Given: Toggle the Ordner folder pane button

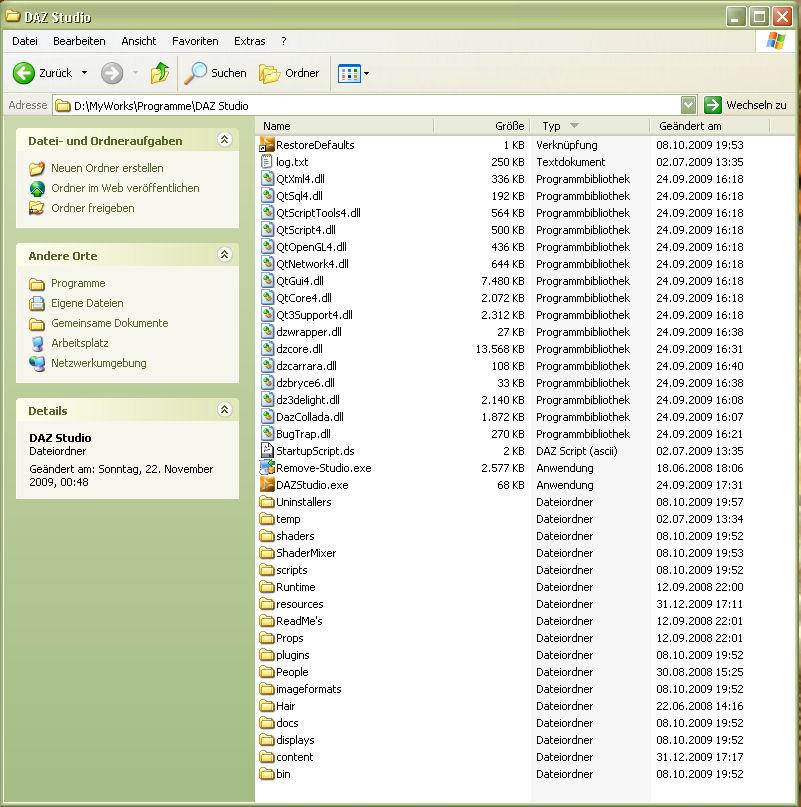Looking at the screenshot, I should 289,73.
